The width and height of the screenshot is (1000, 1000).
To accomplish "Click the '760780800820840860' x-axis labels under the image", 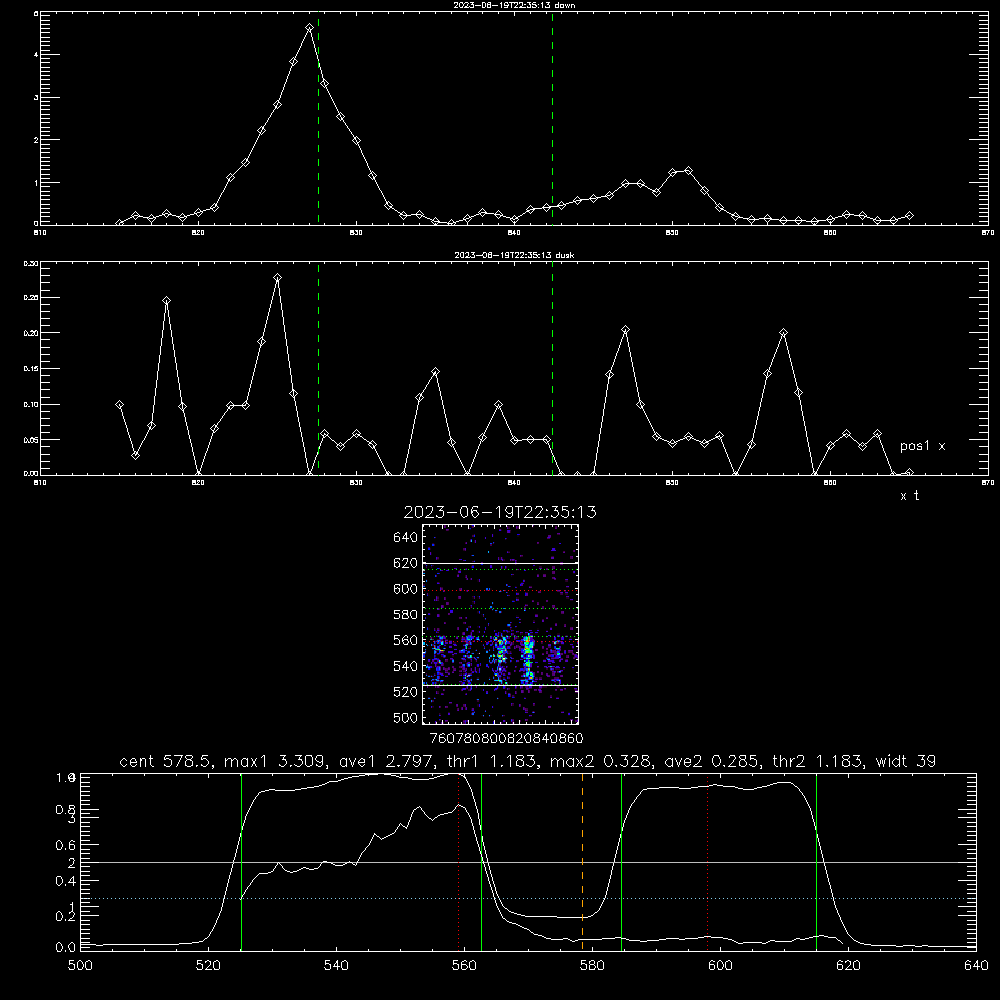I will click(x=506, y=739).
